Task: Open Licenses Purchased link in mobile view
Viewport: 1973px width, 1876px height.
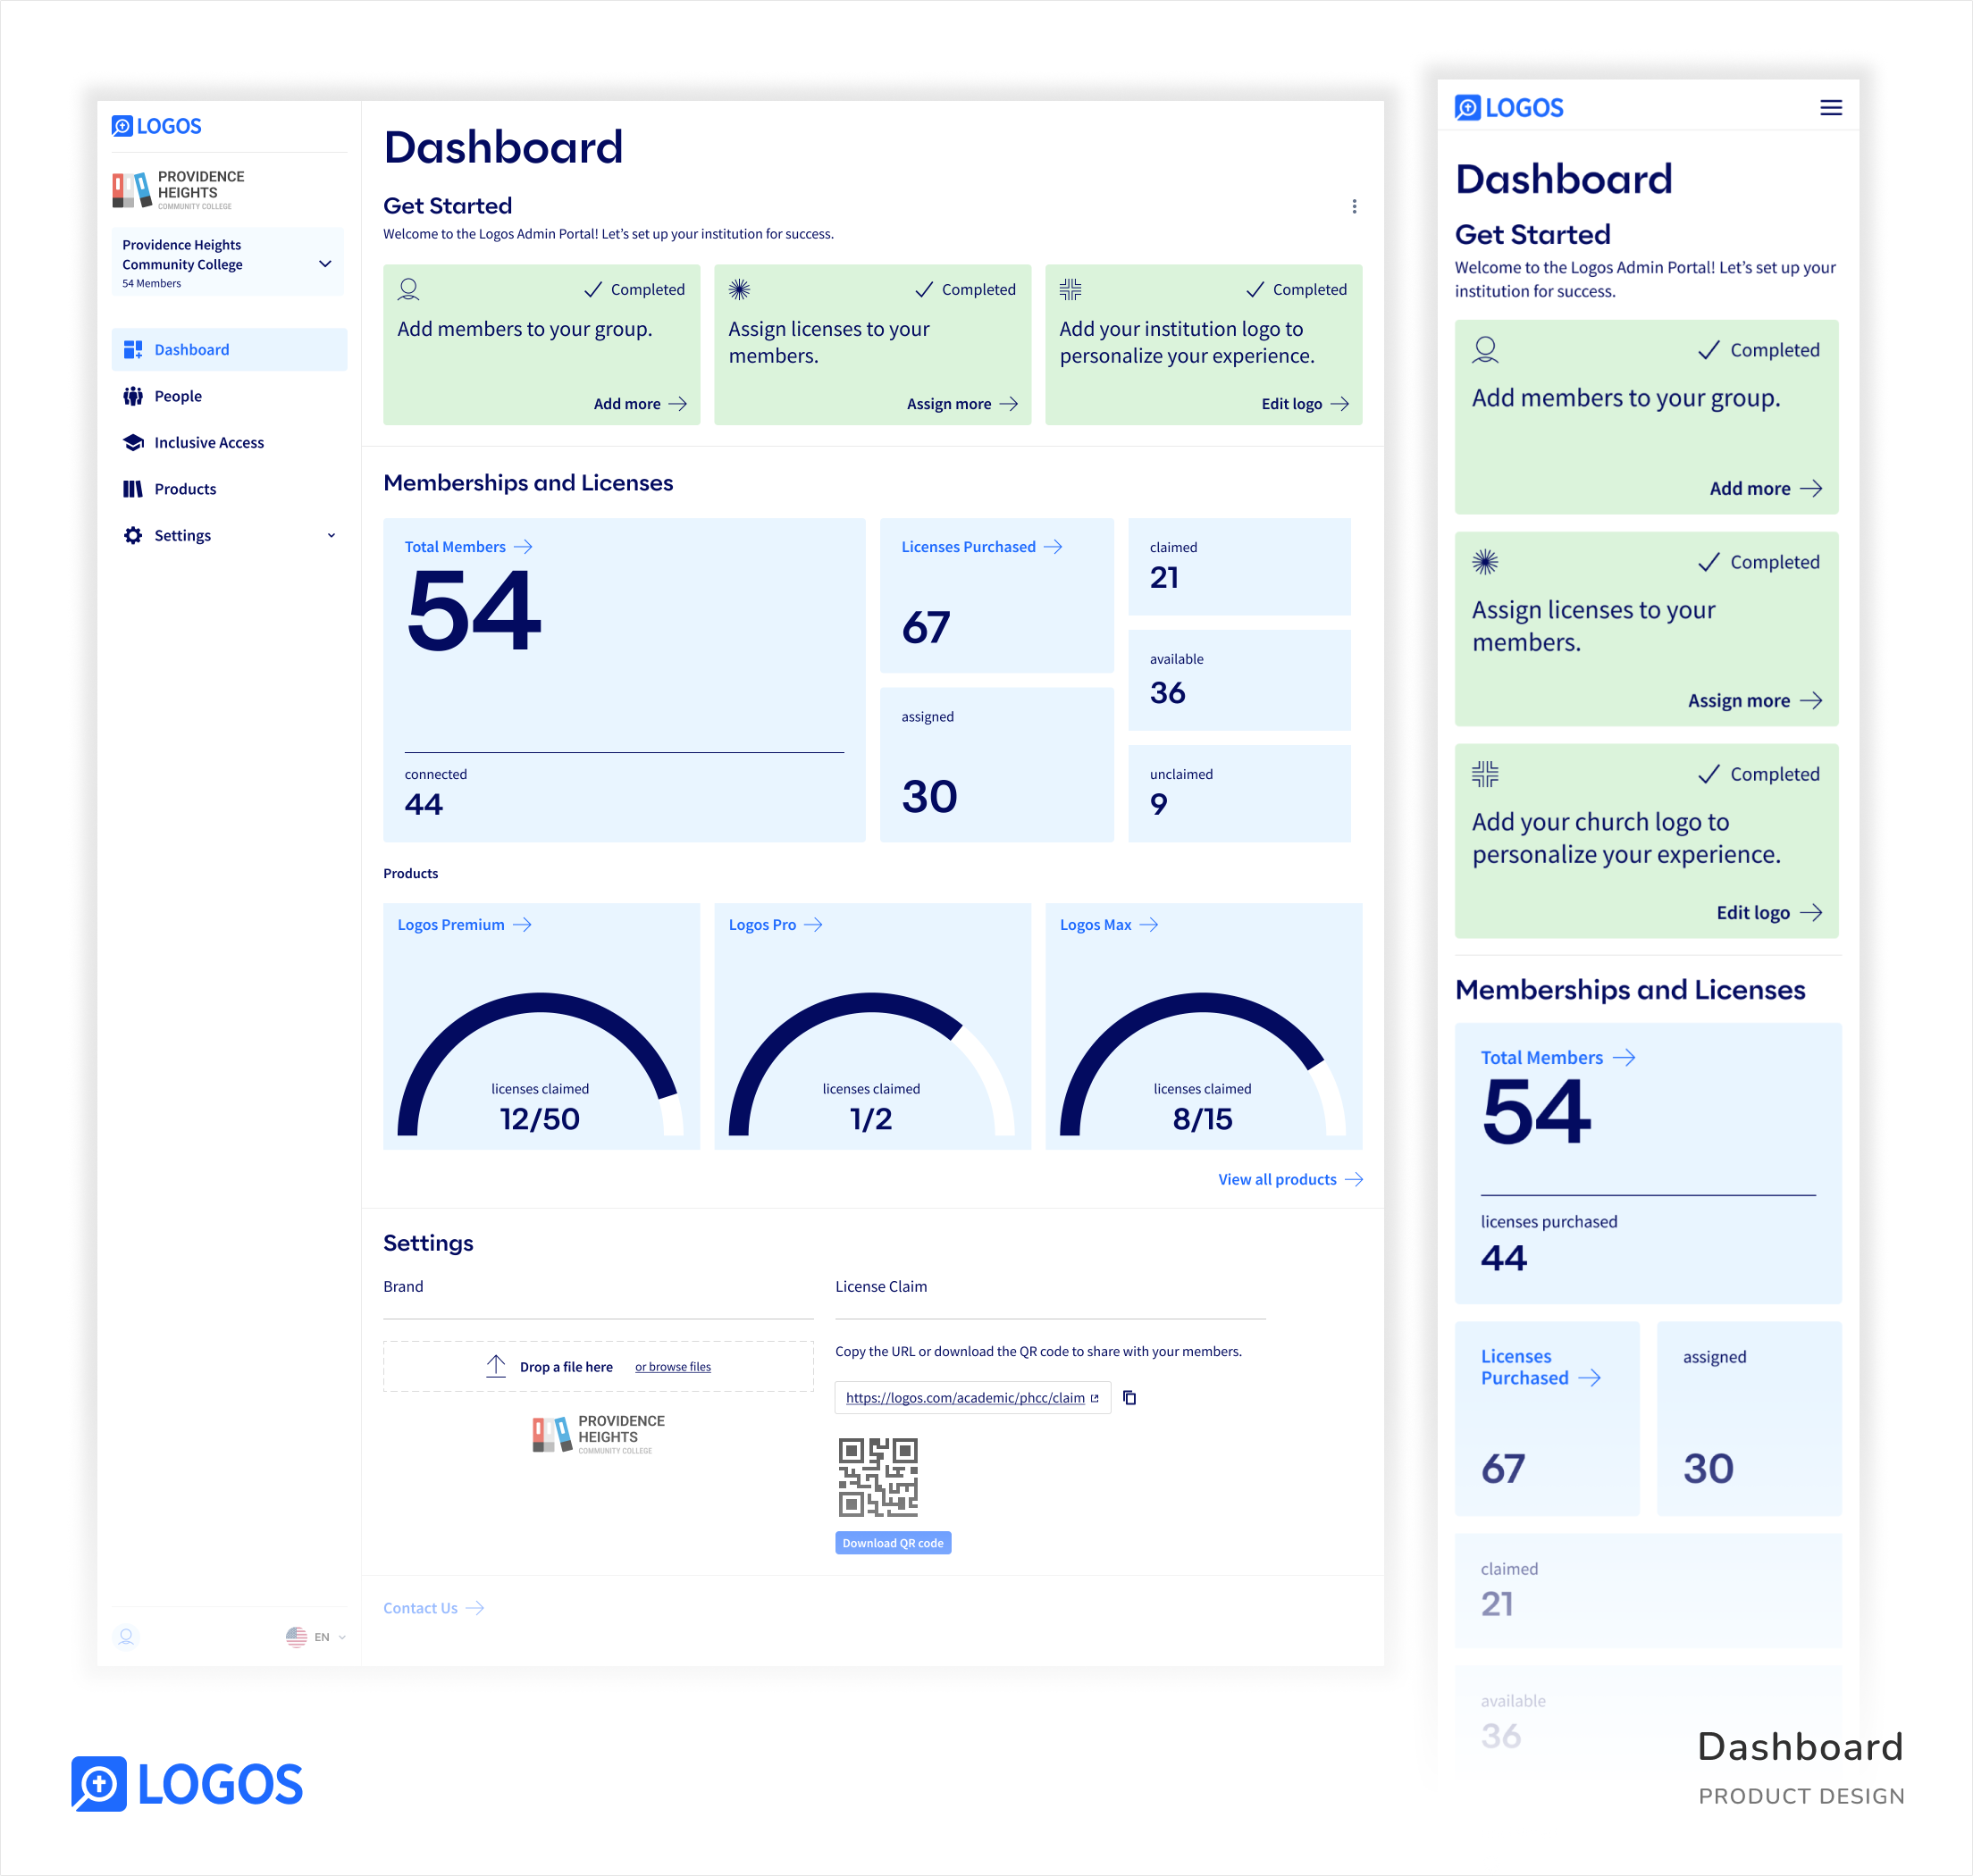Action: (1541, 1367)
